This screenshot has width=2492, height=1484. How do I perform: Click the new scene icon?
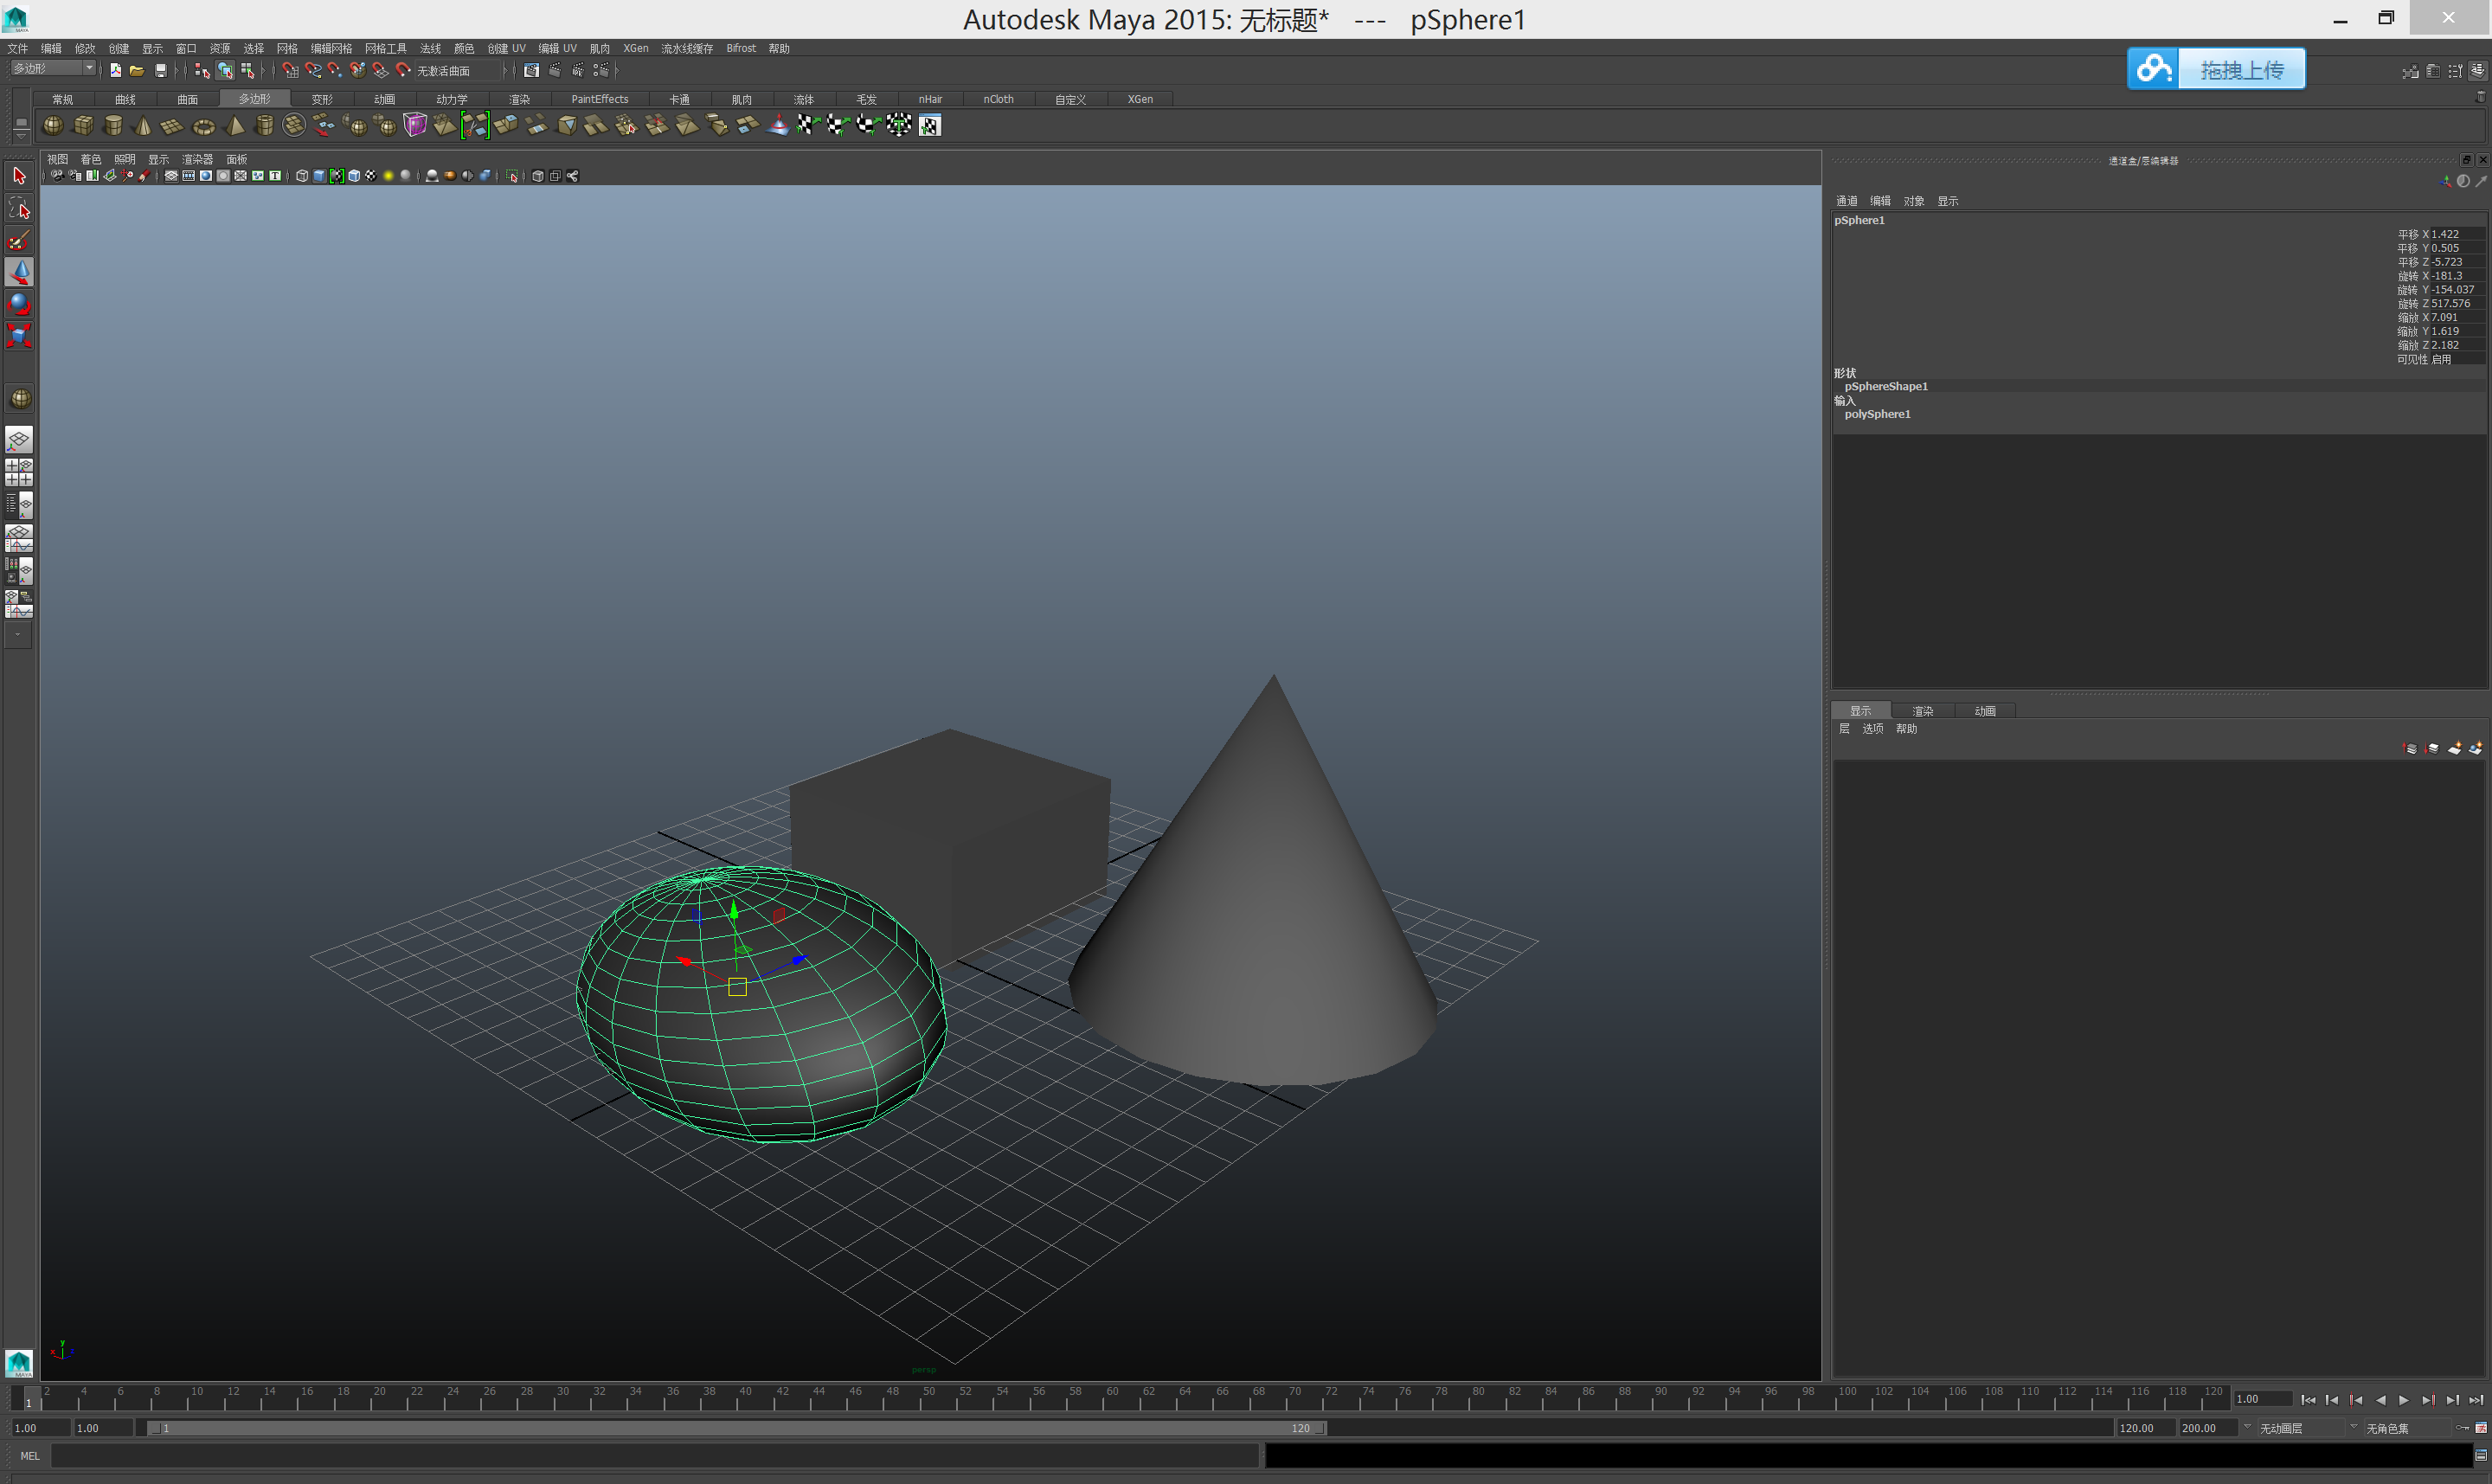(x=116, y=70)
